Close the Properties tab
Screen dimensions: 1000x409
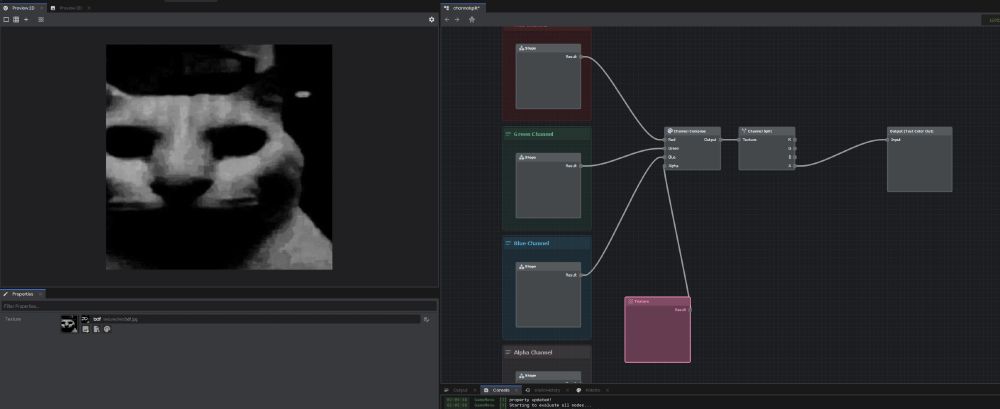pyautogui.click(x=40, y=294)
